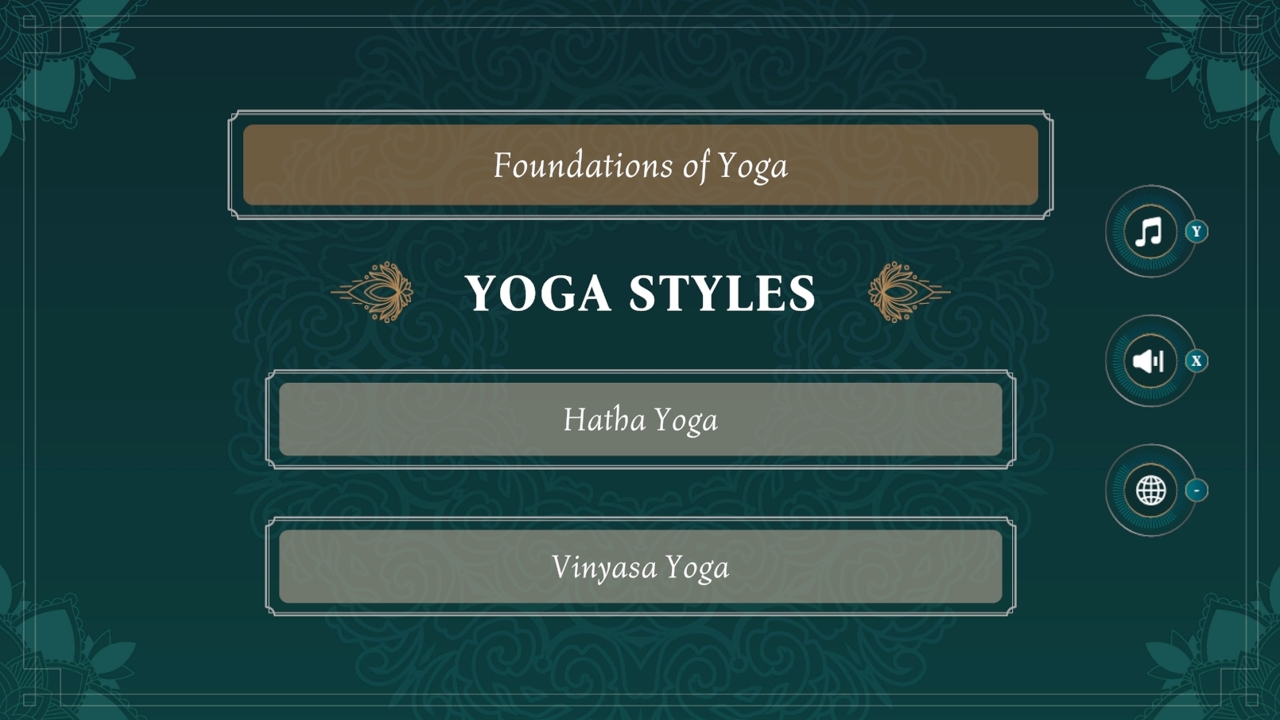This screenshot has width=1280, height=720.
Task: Select the X badge beside the speaker icon
Action: pyautogui.click(x=1196, y=361)
